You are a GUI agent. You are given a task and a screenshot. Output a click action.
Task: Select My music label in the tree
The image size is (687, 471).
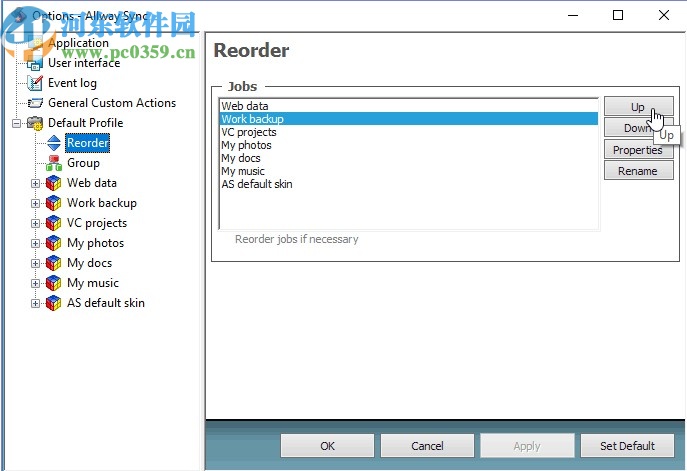point(93,283)
